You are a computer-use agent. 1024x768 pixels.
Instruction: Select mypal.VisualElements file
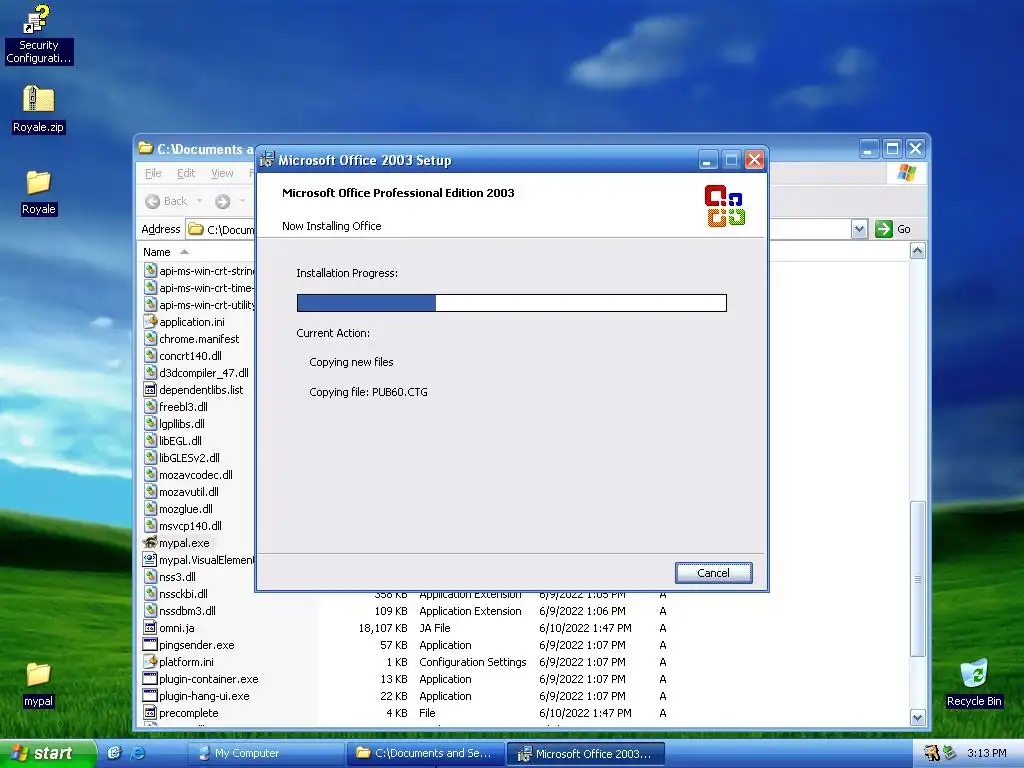click(199, 560)
